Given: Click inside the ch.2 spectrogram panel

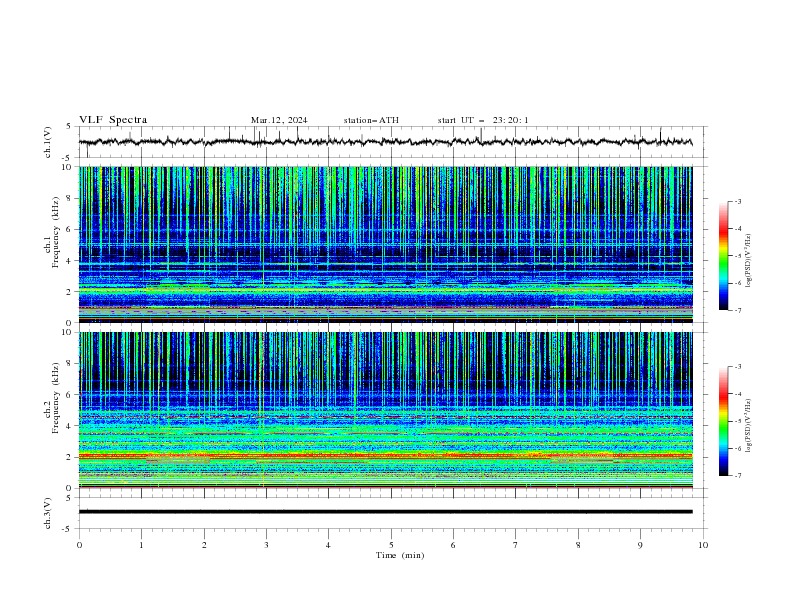Looking at the screenshot, I should (385, 410).
